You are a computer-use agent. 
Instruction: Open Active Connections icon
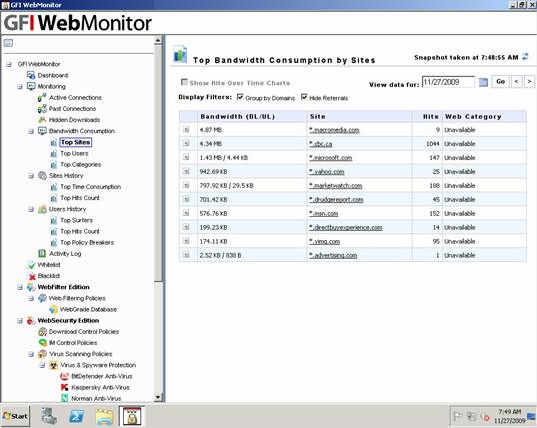click(x=42, y=98)
